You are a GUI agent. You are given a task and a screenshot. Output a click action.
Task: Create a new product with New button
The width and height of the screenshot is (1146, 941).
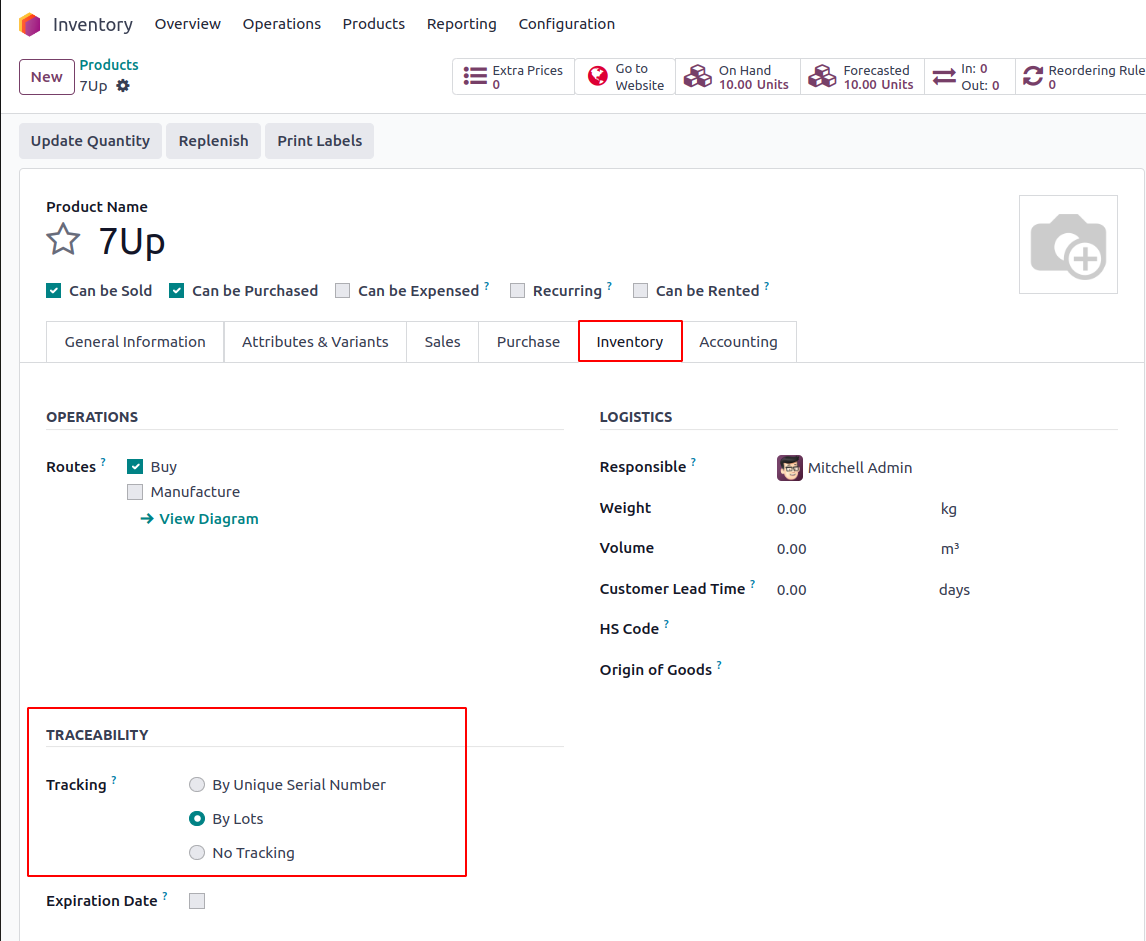[x=47, y=77]
